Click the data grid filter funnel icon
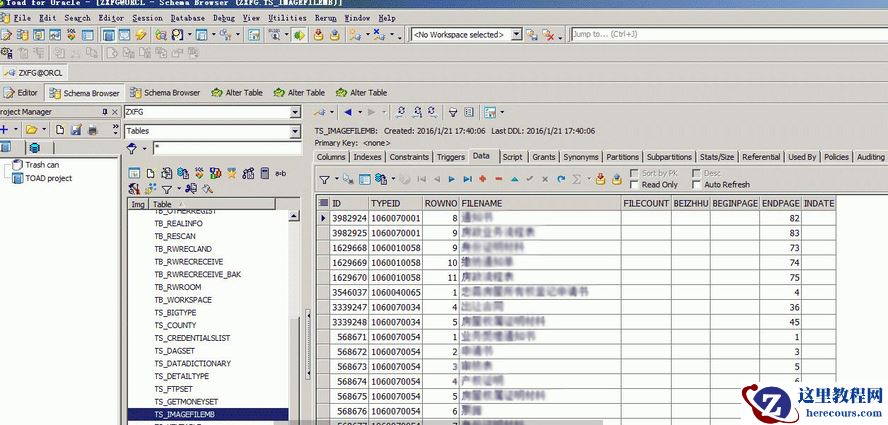Image resolution: width=888 pixels, height=425 pixels. coord(324,180)
